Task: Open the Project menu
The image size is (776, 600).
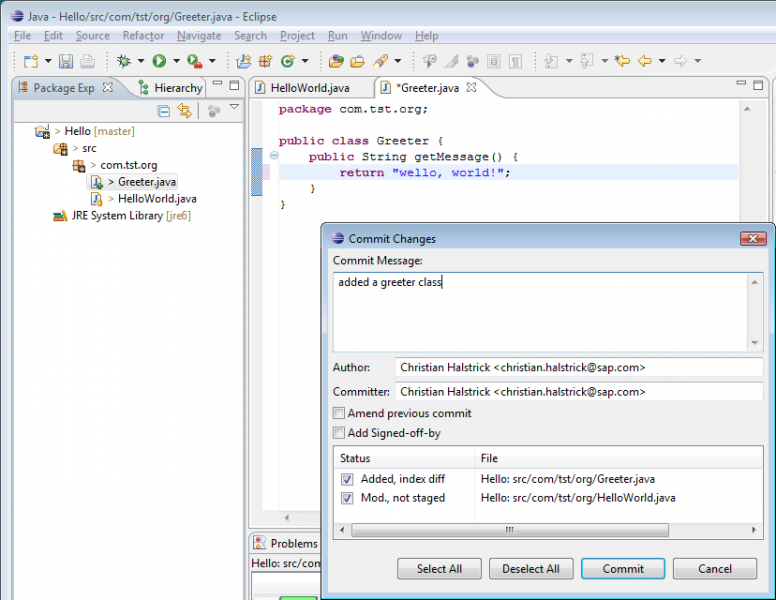Action: tap(297, 36)
